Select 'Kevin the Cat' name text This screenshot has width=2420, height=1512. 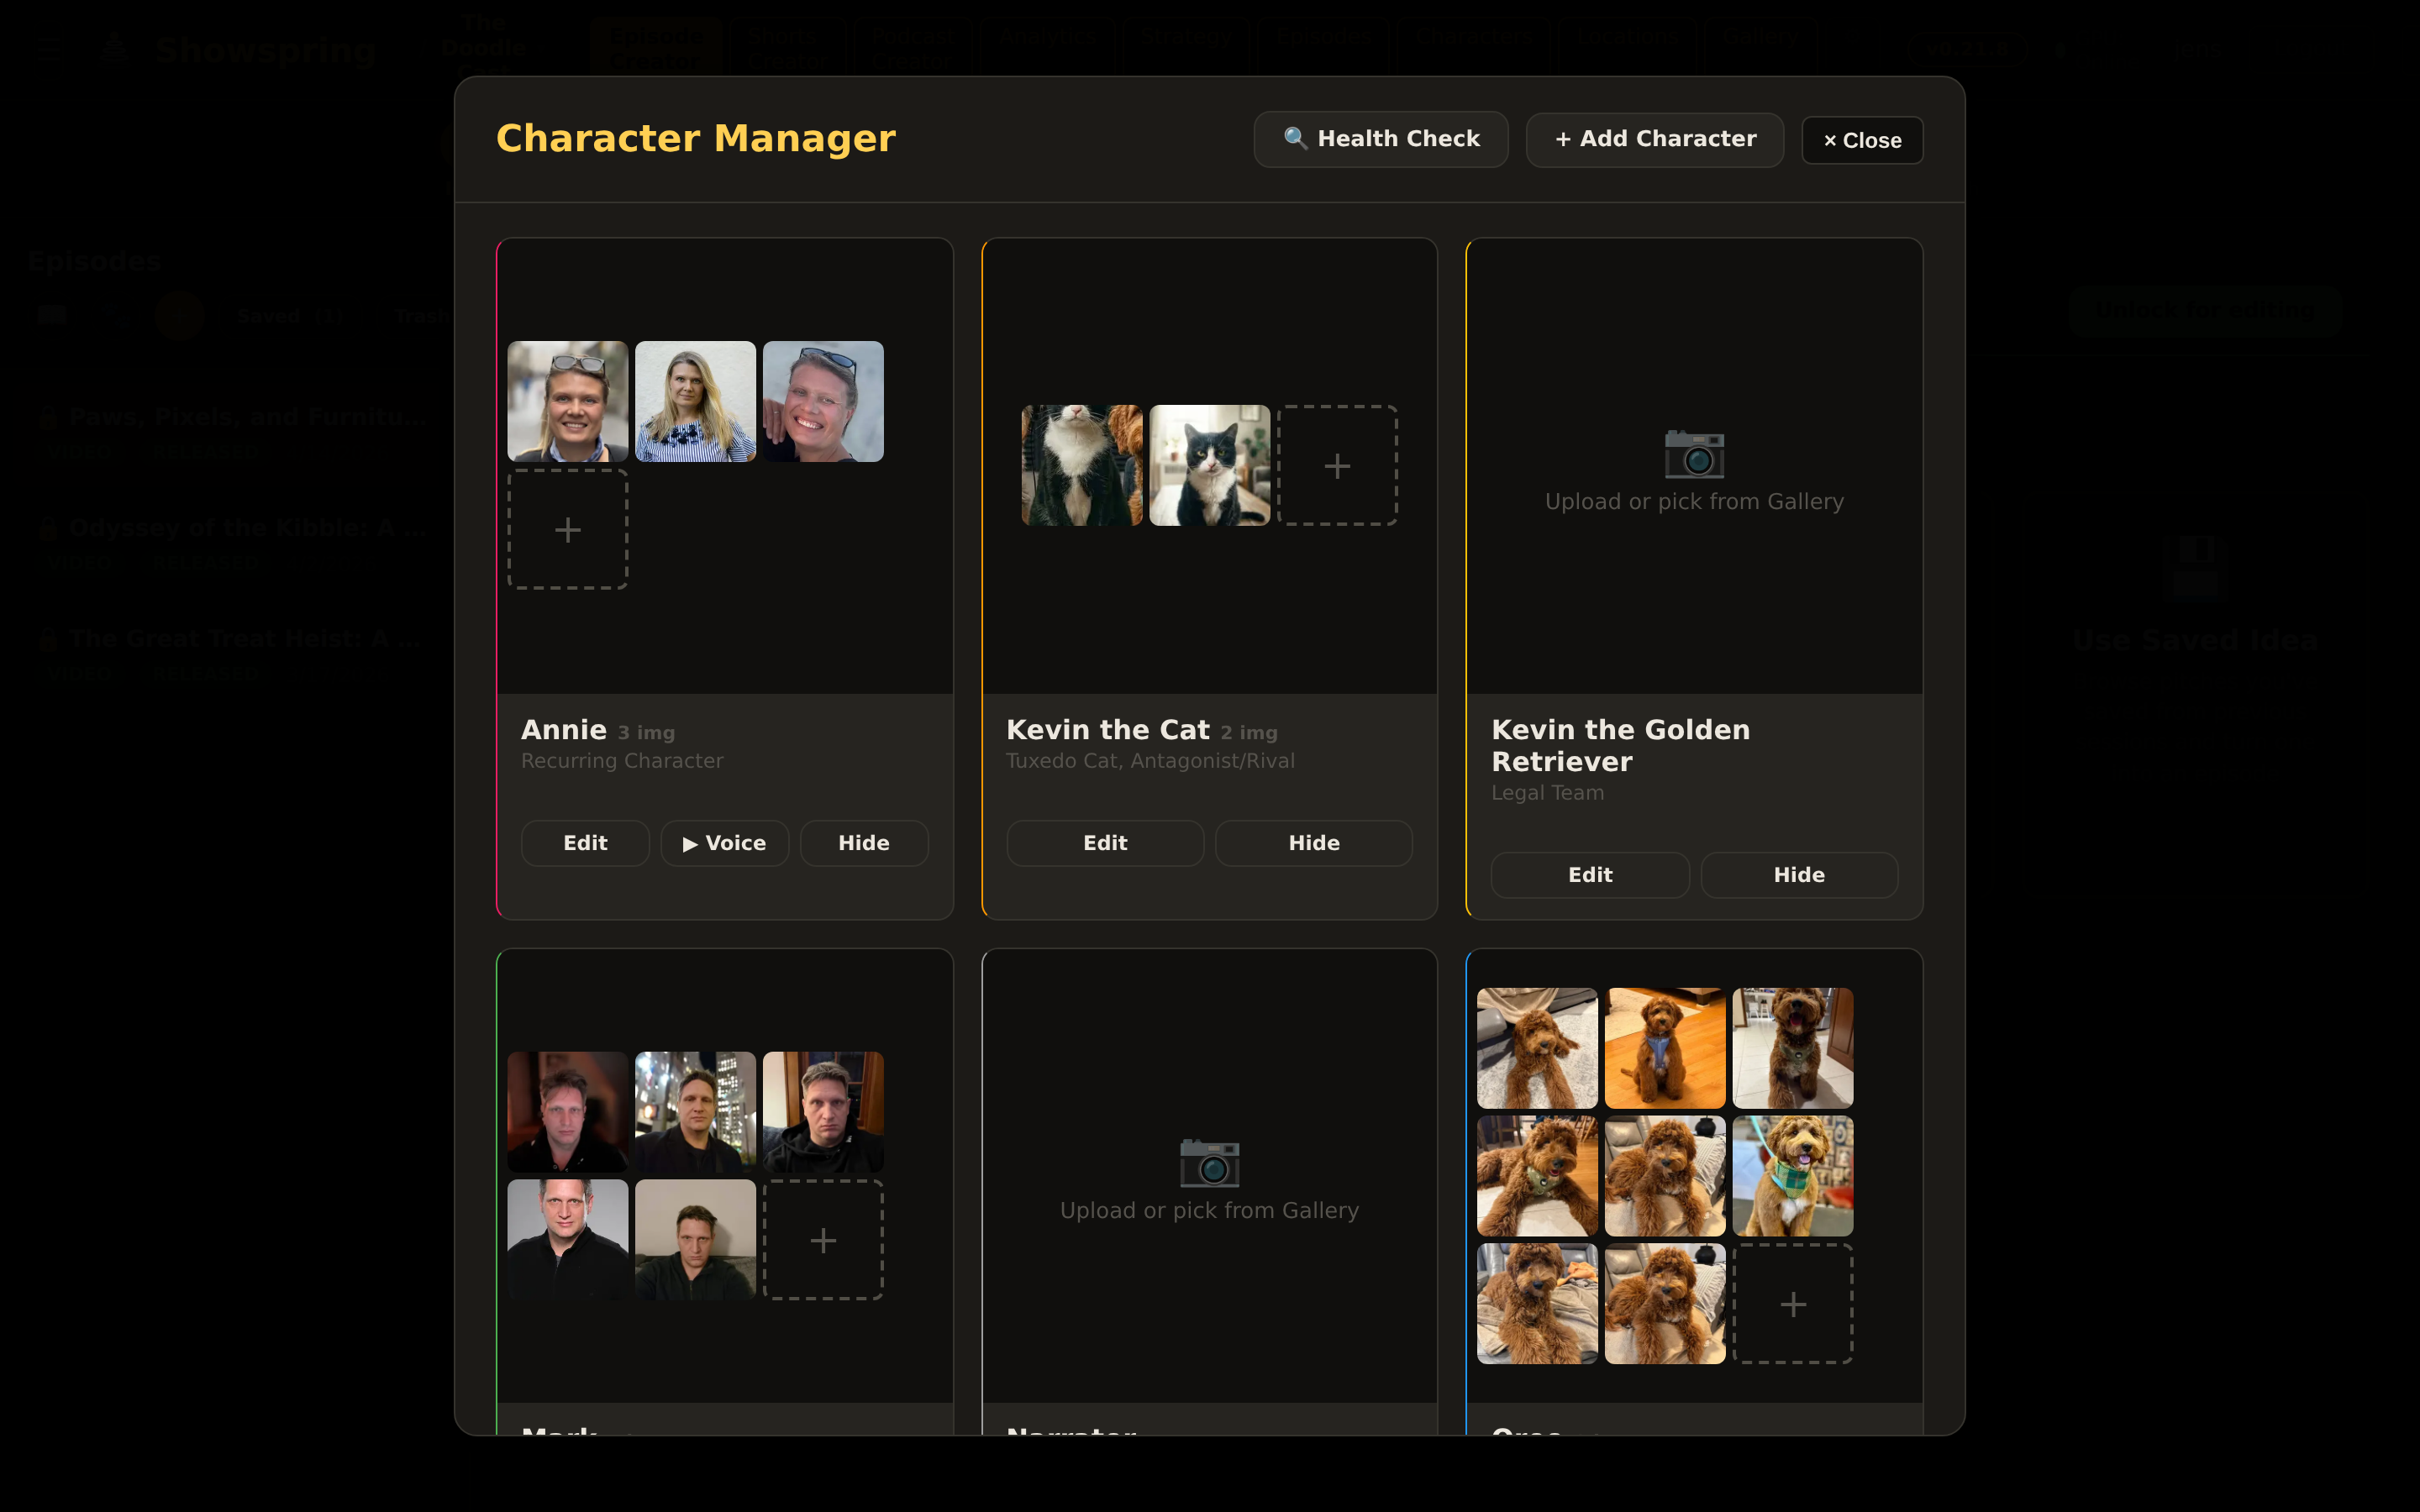[x=1108, y=730]
